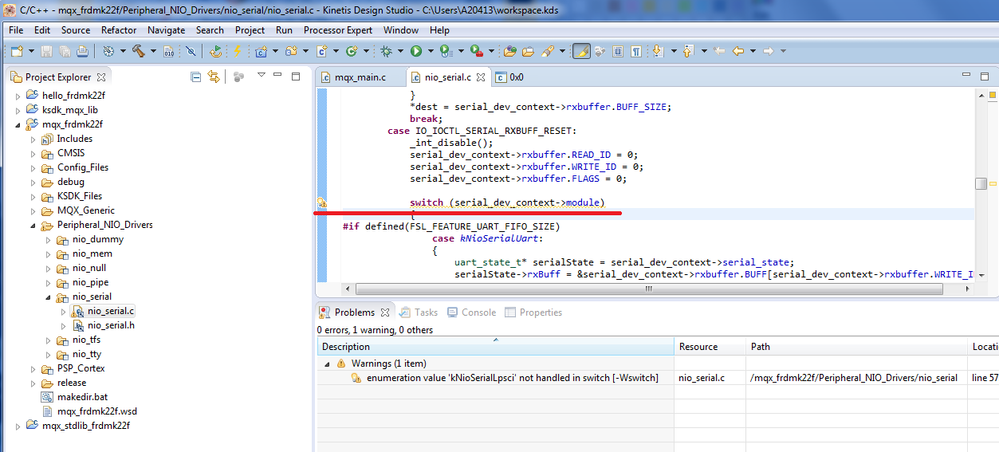Open the Refactor menu
The width and height of the screenshot is (999, 452).
click(119, 30)
